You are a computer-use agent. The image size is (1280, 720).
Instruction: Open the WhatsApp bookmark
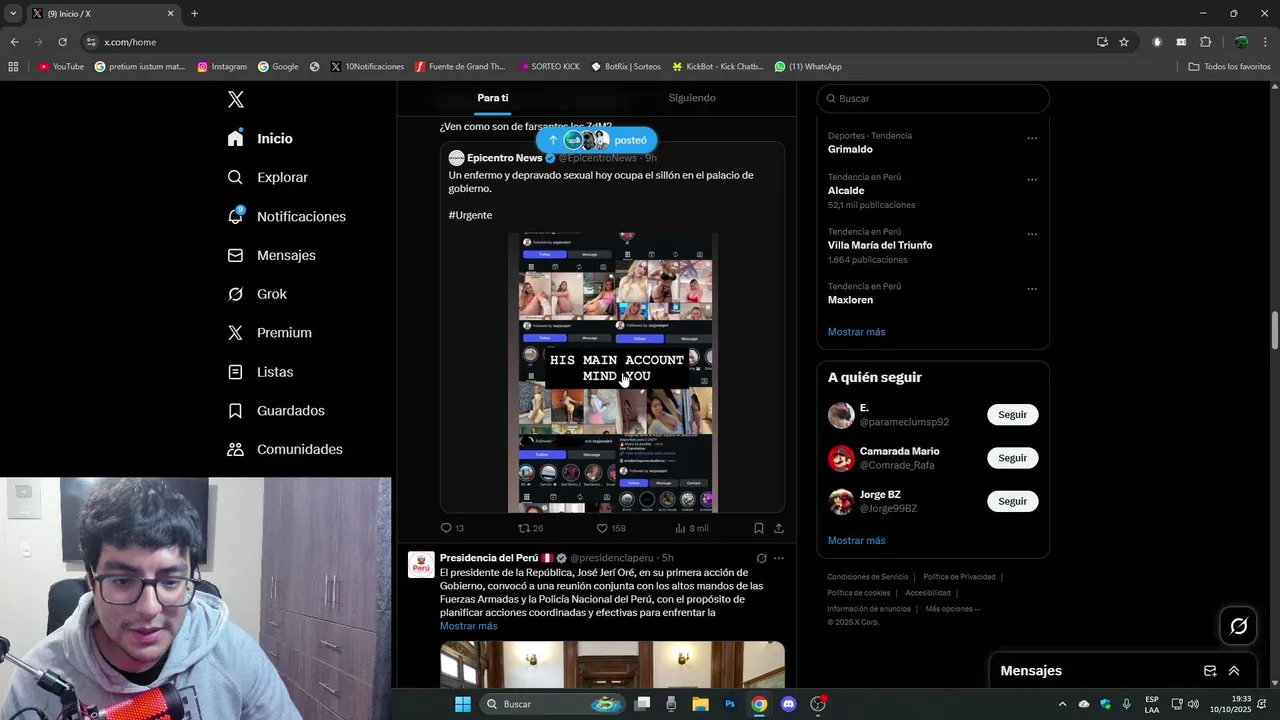pyautogui.click(x=808, y=67)
